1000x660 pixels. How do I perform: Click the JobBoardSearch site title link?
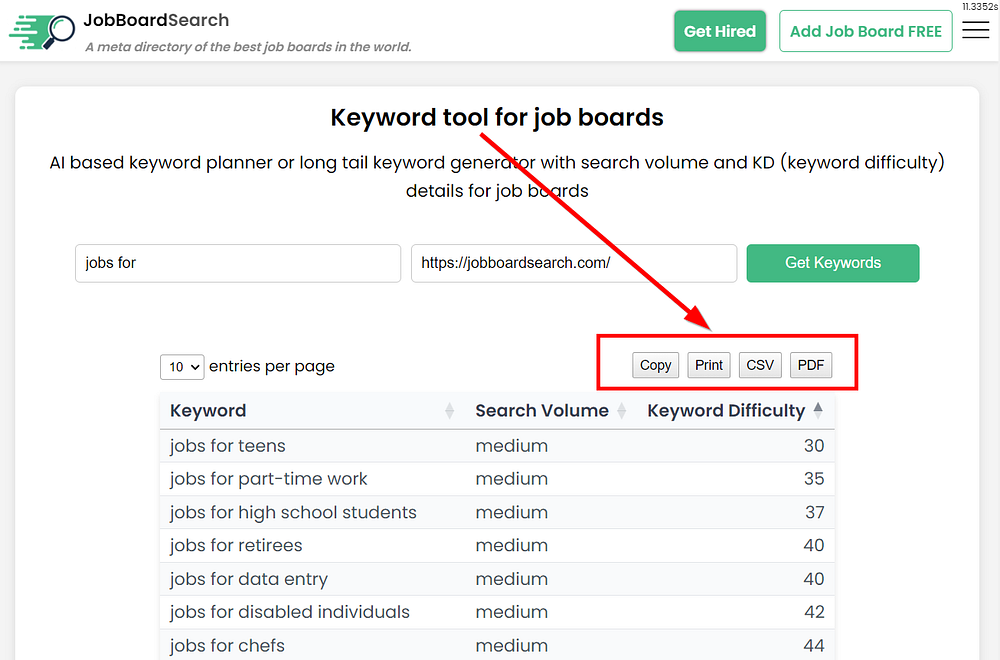tap(157, 20)
